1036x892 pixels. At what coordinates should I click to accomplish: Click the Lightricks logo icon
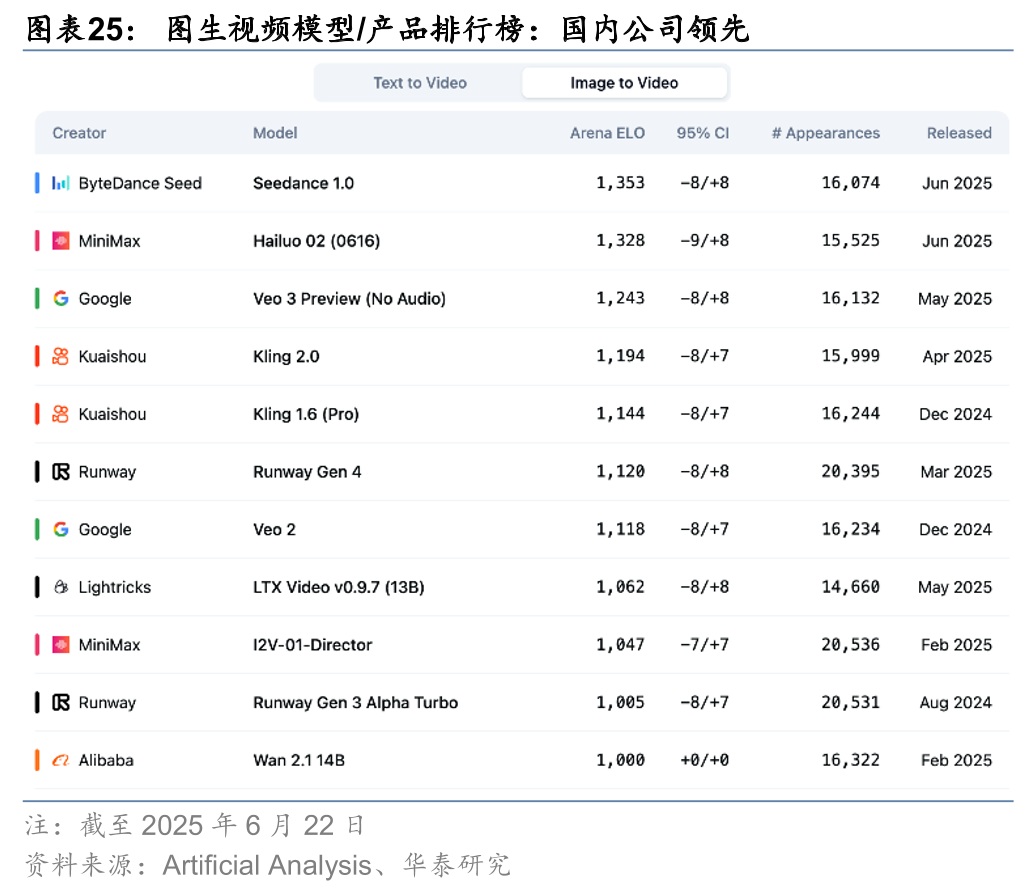(61, 587)
